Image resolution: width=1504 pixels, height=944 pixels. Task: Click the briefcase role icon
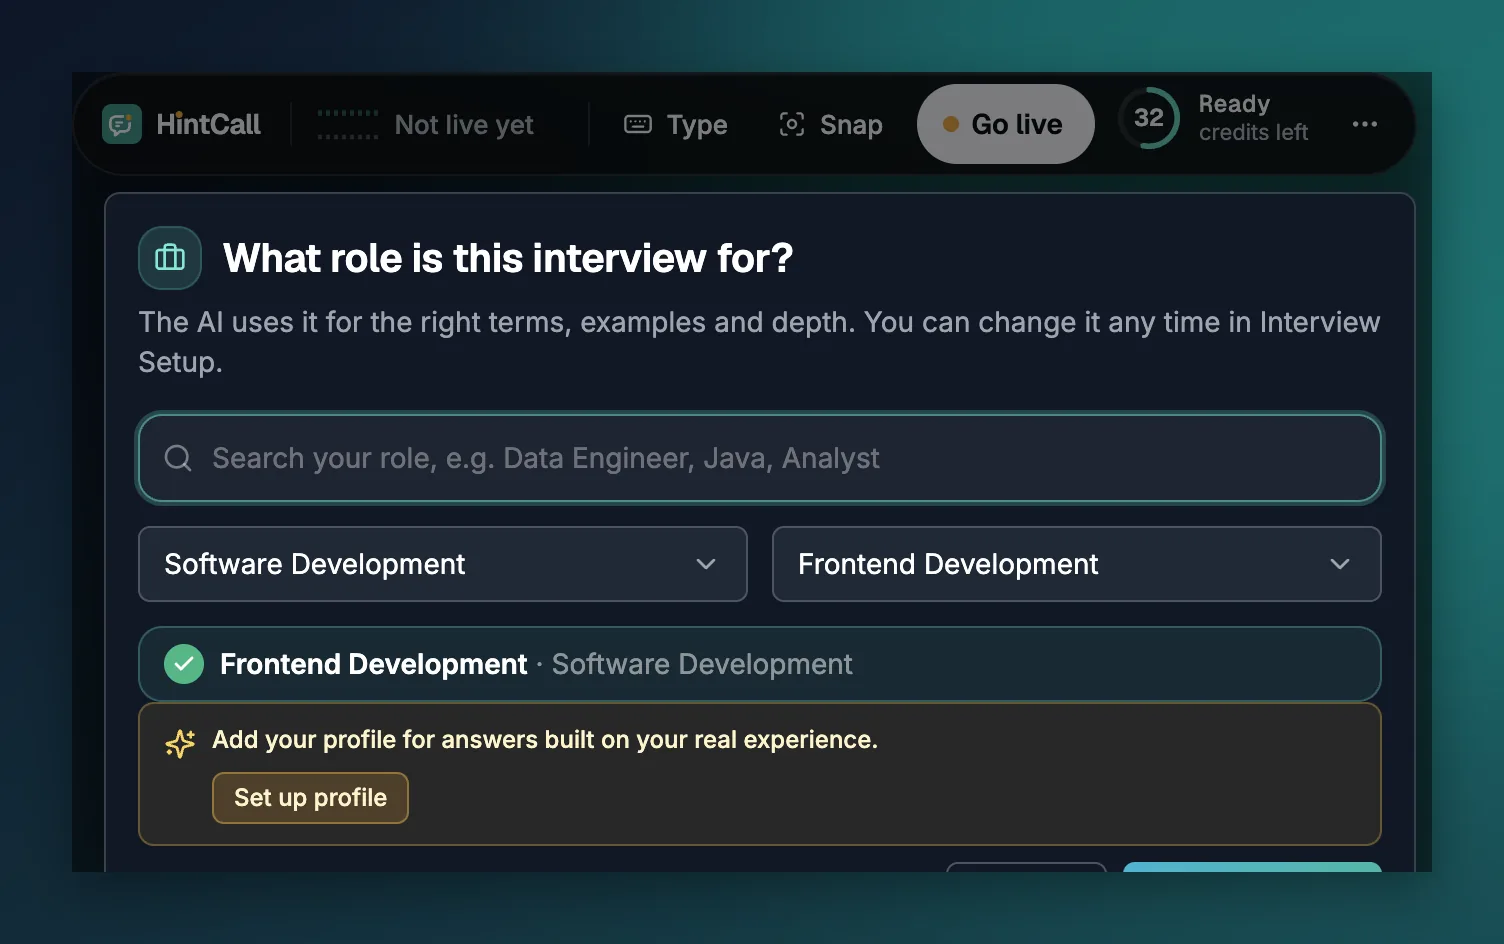click(170, 258)
